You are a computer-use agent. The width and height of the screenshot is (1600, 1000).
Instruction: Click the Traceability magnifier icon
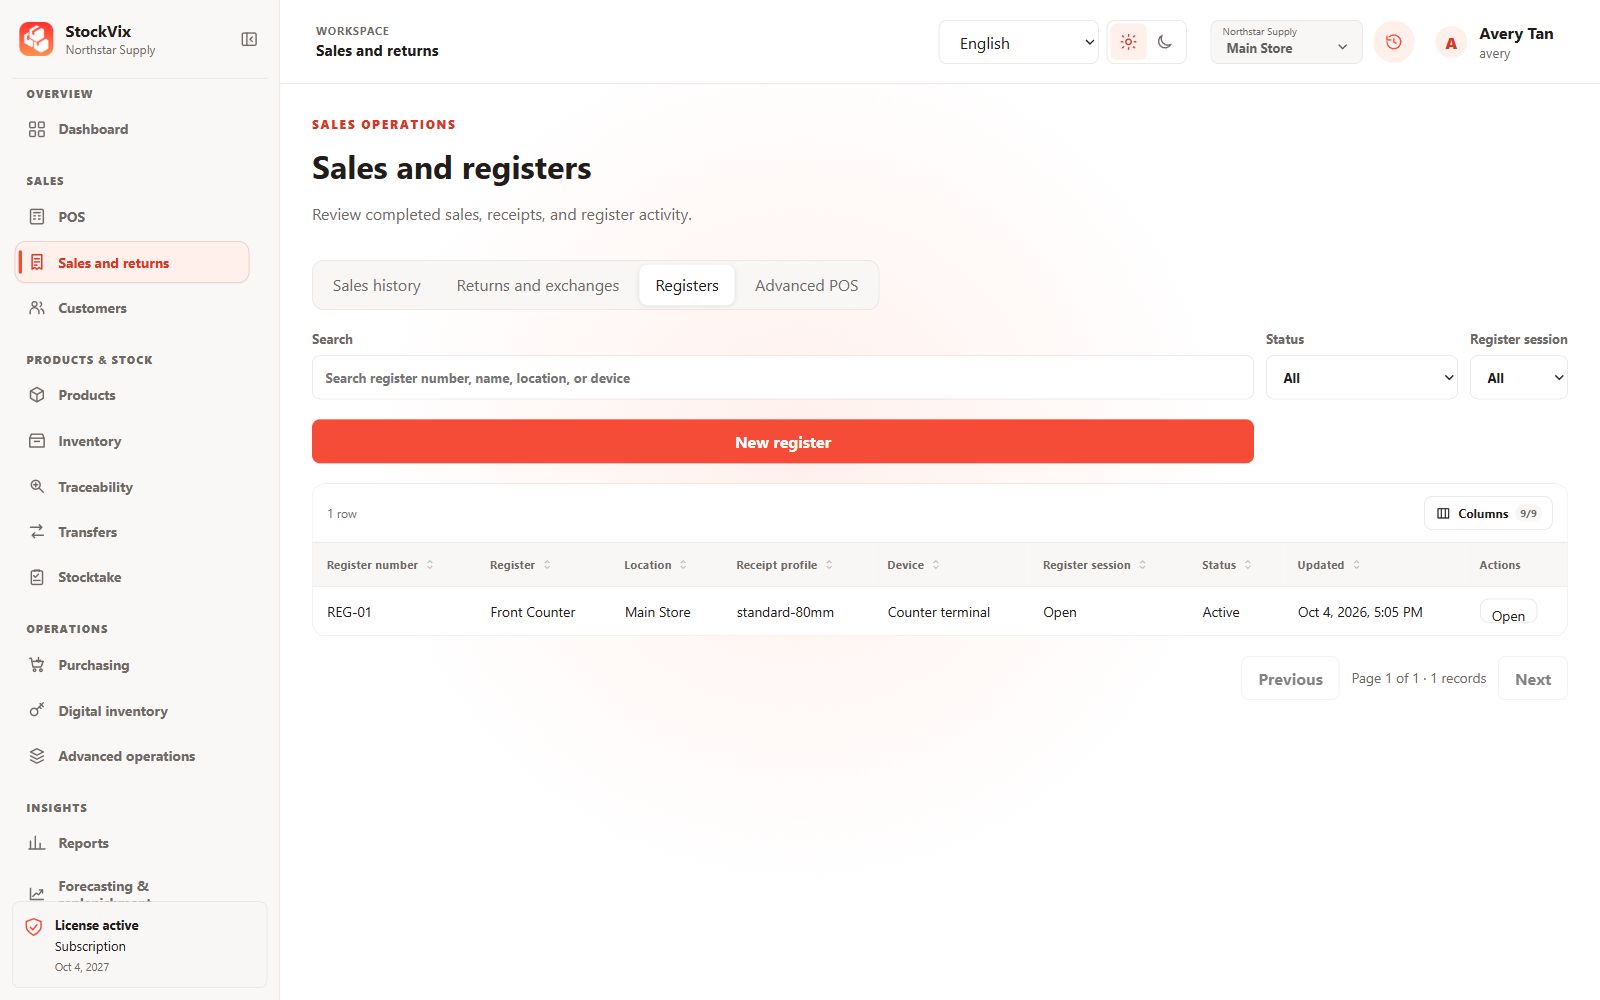(x=37, y=487)
